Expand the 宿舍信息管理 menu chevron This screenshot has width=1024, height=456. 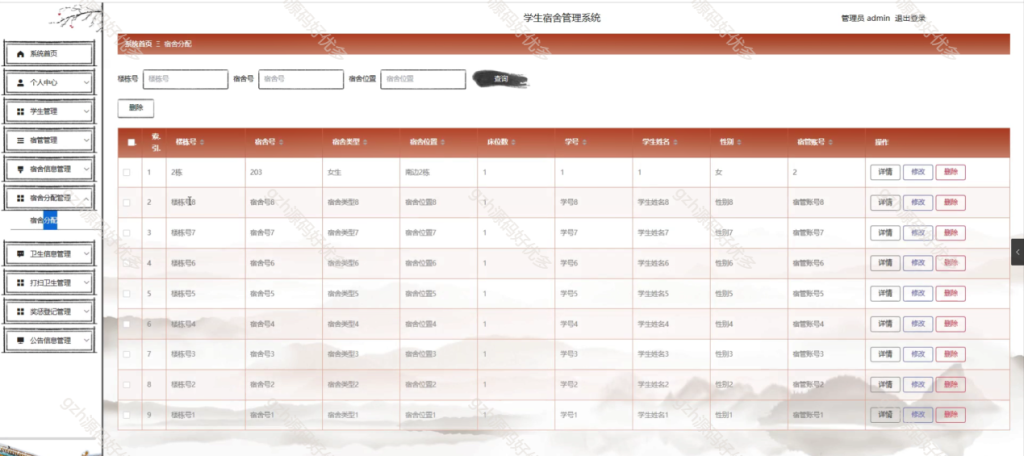(87, 169)
